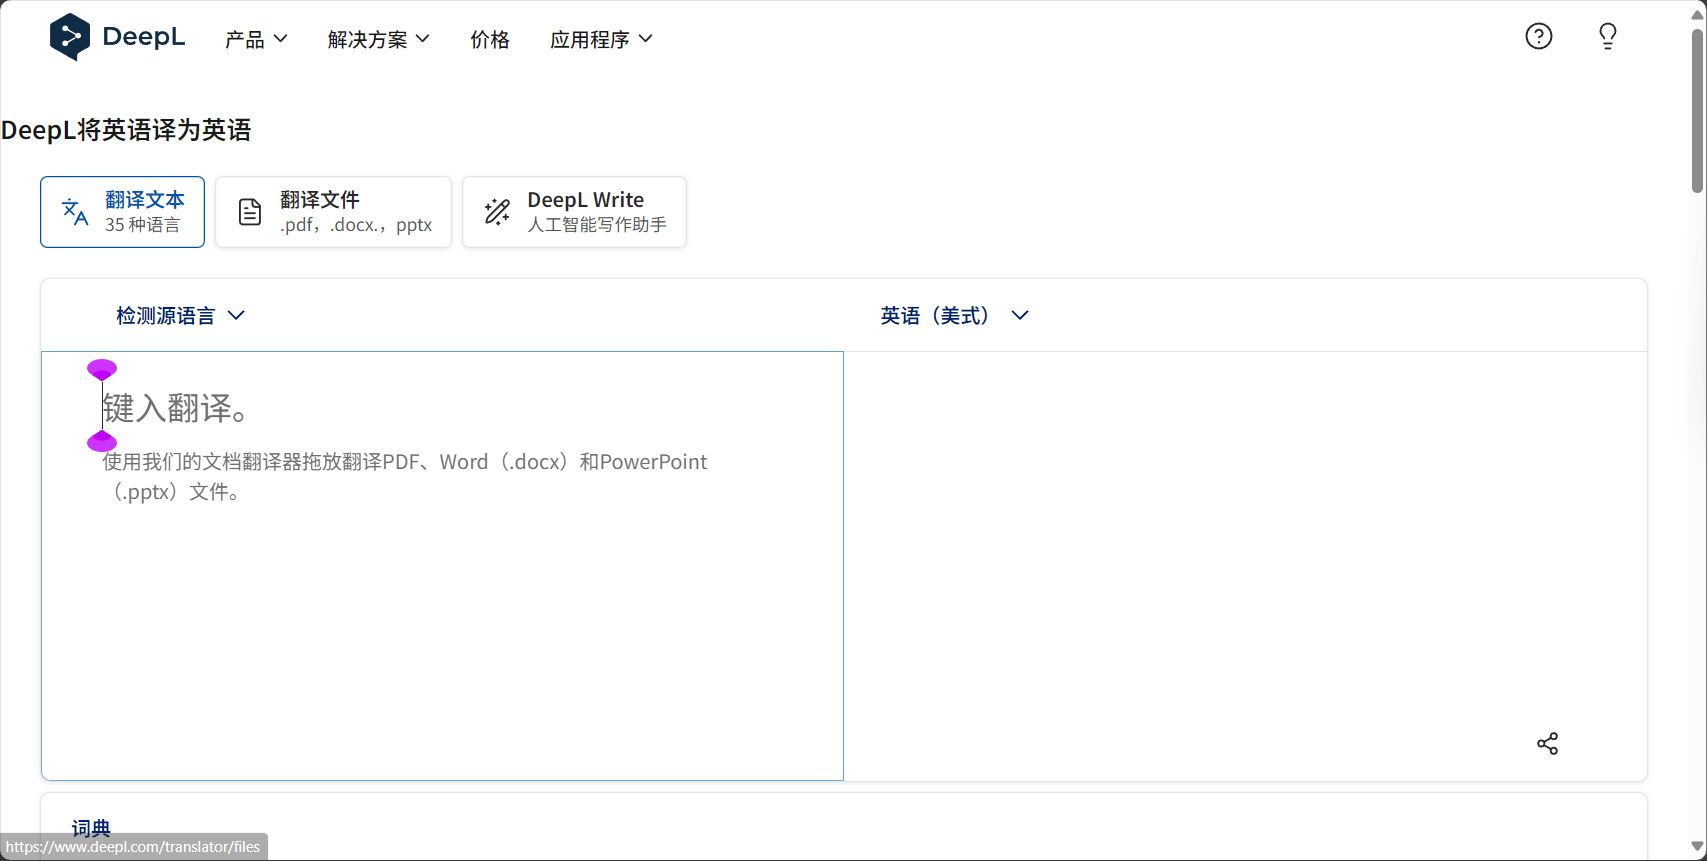Viewport: 1707px width, 861px height.
Task: Click the page vertical scrollbar thumb
Action: click(1697, 110)
